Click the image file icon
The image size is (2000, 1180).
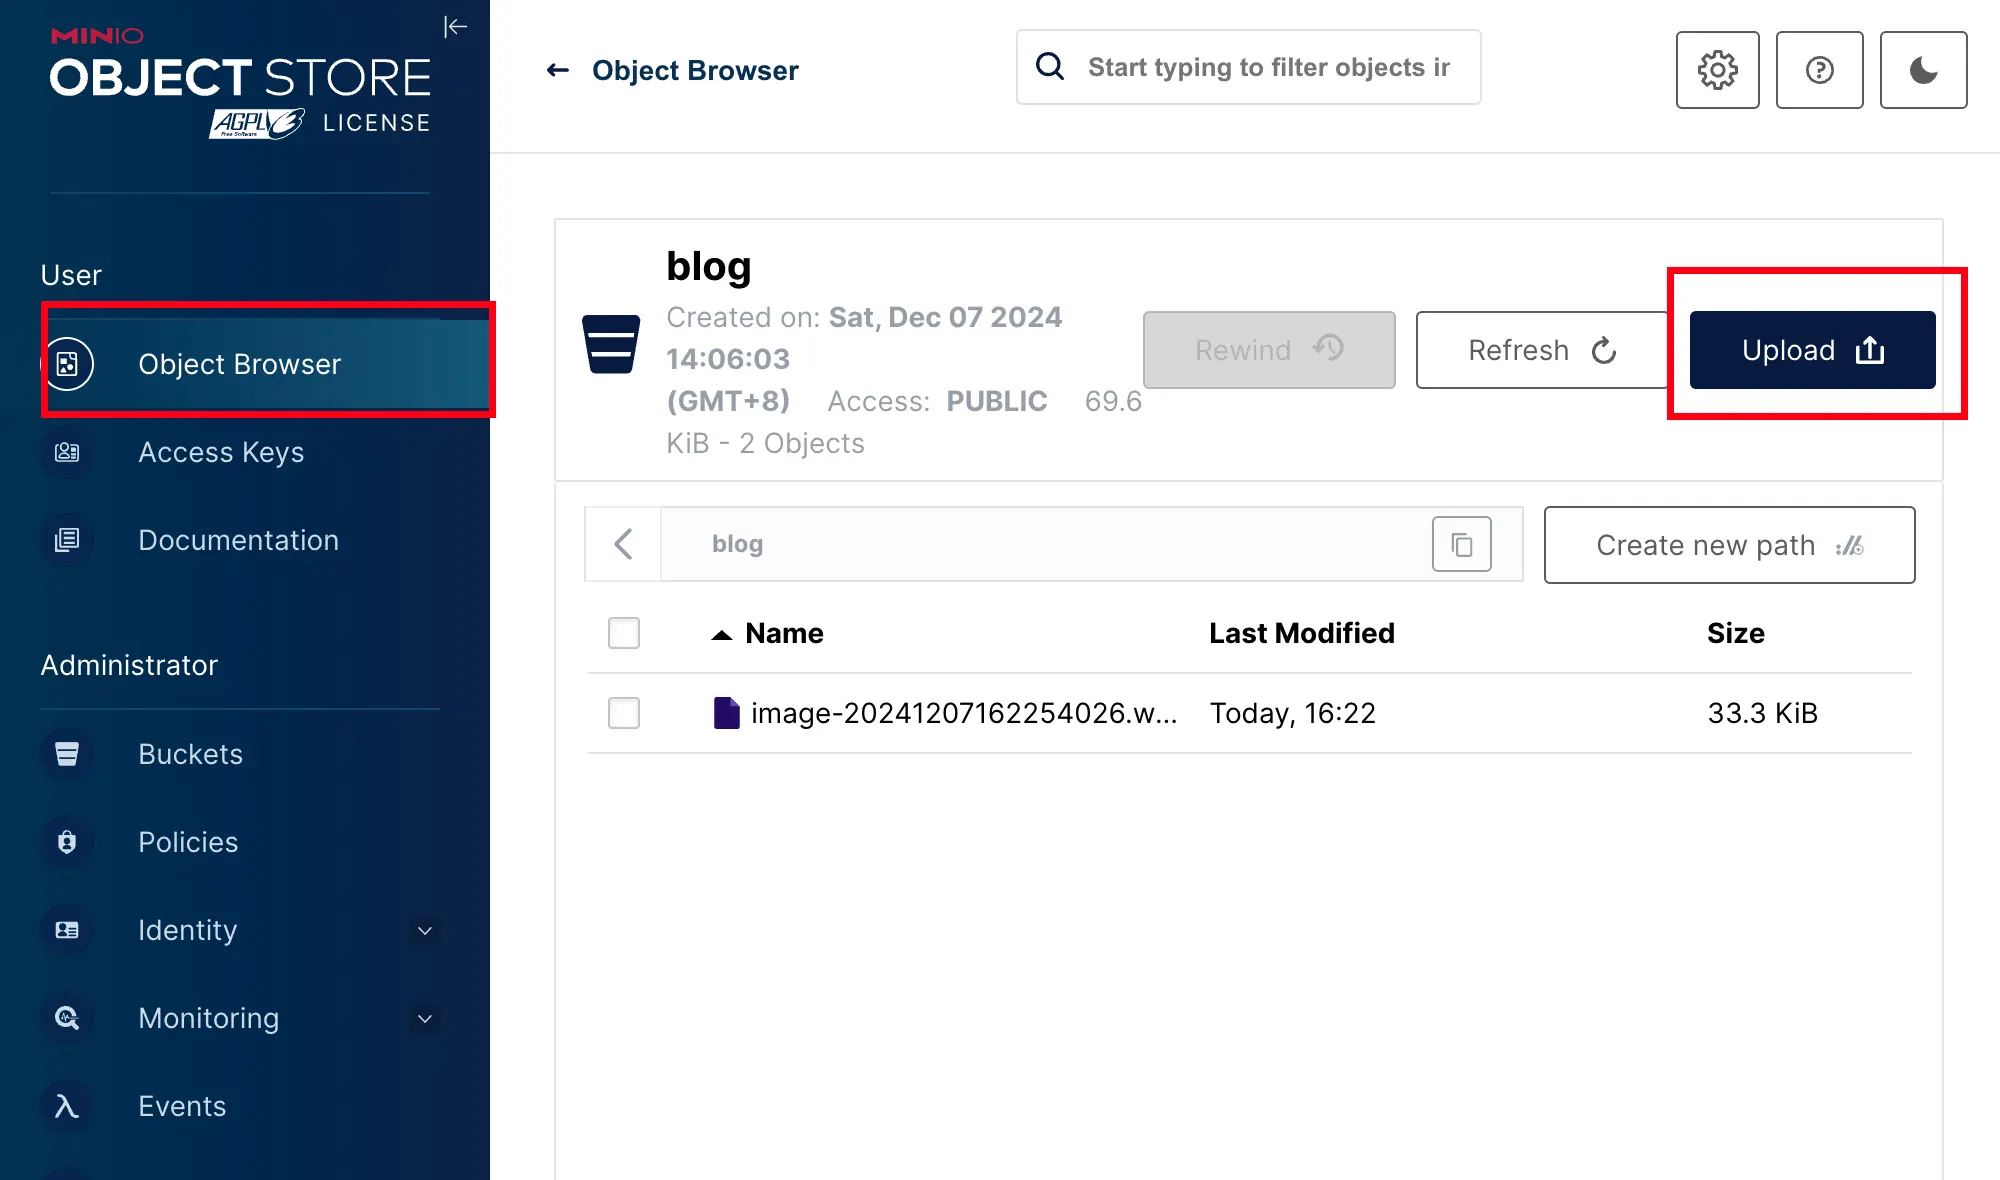(x=726, y=713)
